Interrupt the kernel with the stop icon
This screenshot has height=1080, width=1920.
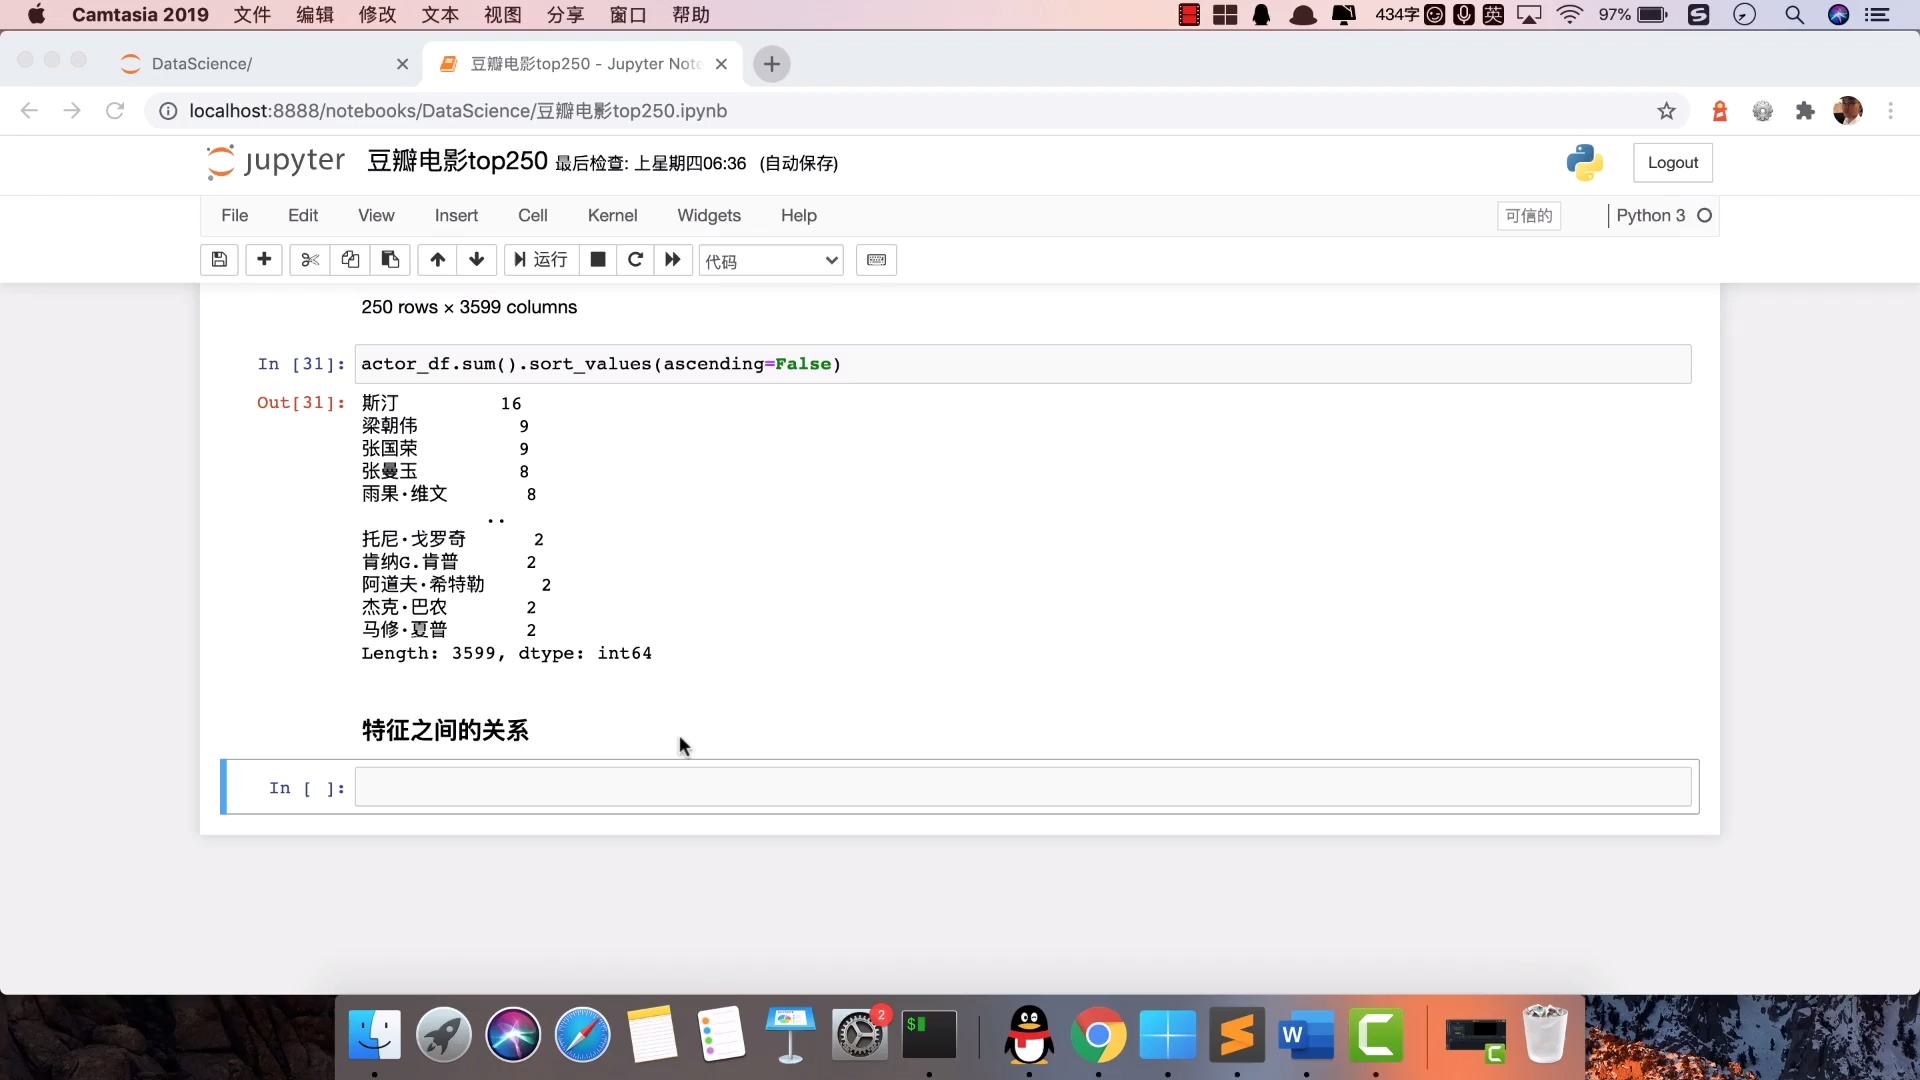[x=598, y=260]
